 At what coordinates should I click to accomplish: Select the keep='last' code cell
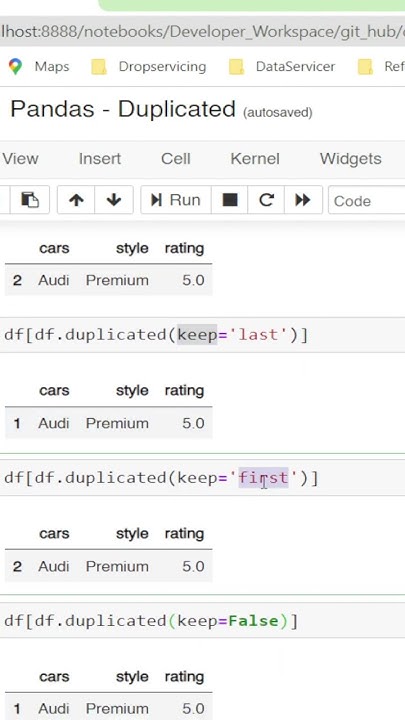click(202, 335)
